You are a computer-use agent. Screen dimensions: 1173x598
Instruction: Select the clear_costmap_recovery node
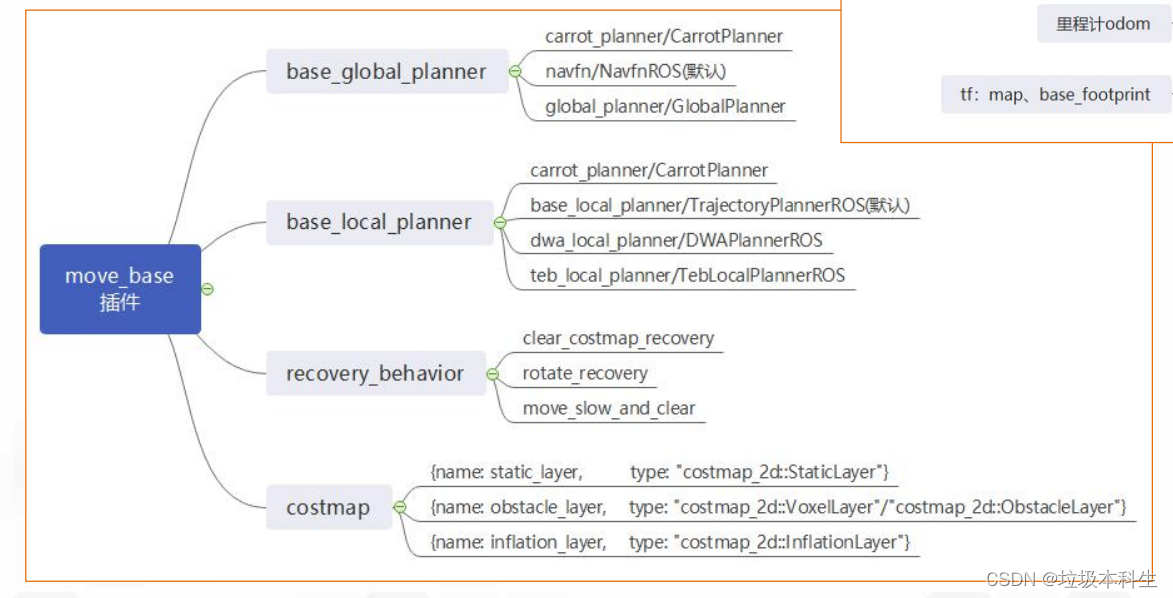coord(617,338)
